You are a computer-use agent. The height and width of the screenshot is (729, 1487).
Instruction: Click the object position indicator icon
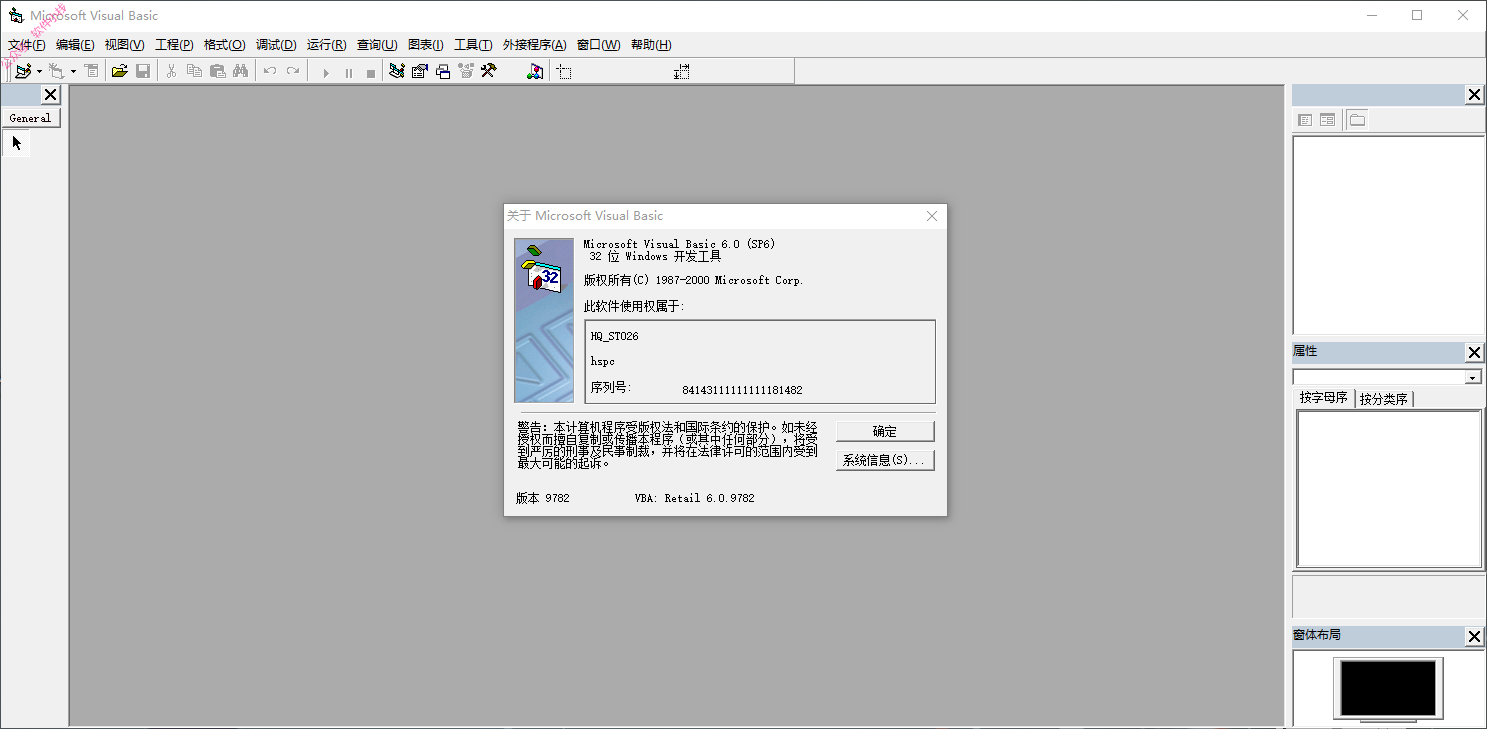tap(564, 72)
